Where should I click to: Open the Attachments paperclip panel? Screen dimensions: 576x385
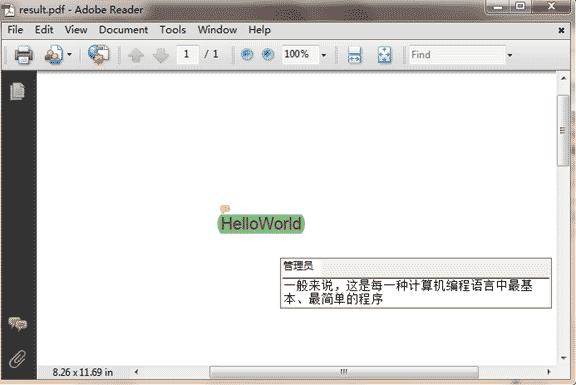[17, 359]
